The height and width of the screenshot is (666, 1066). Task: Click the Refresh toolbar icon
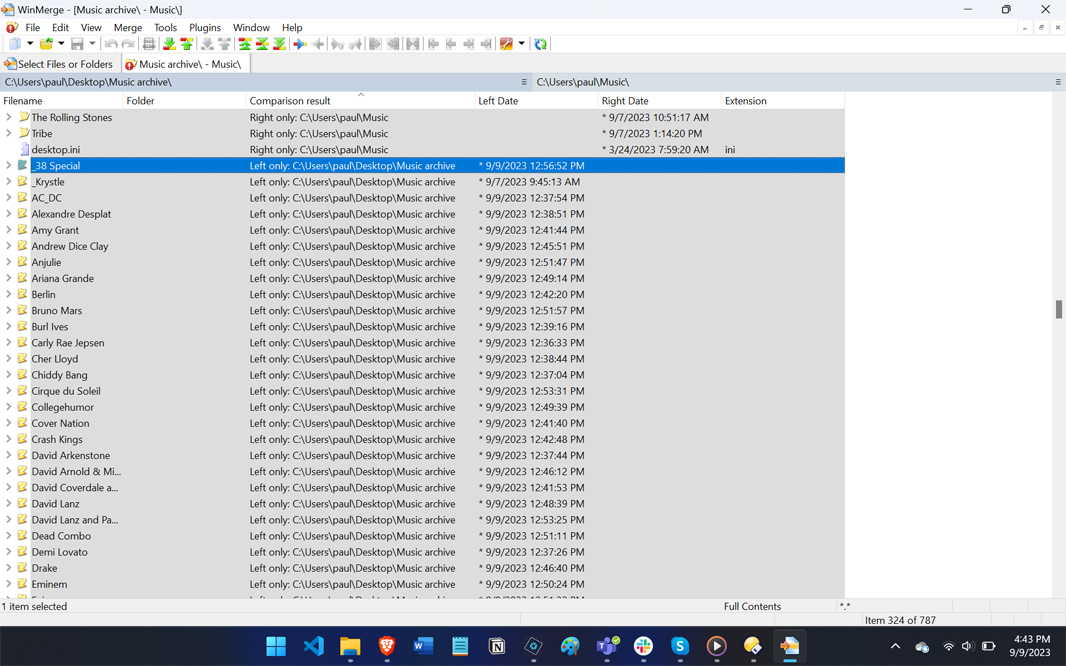coord(540,44)
